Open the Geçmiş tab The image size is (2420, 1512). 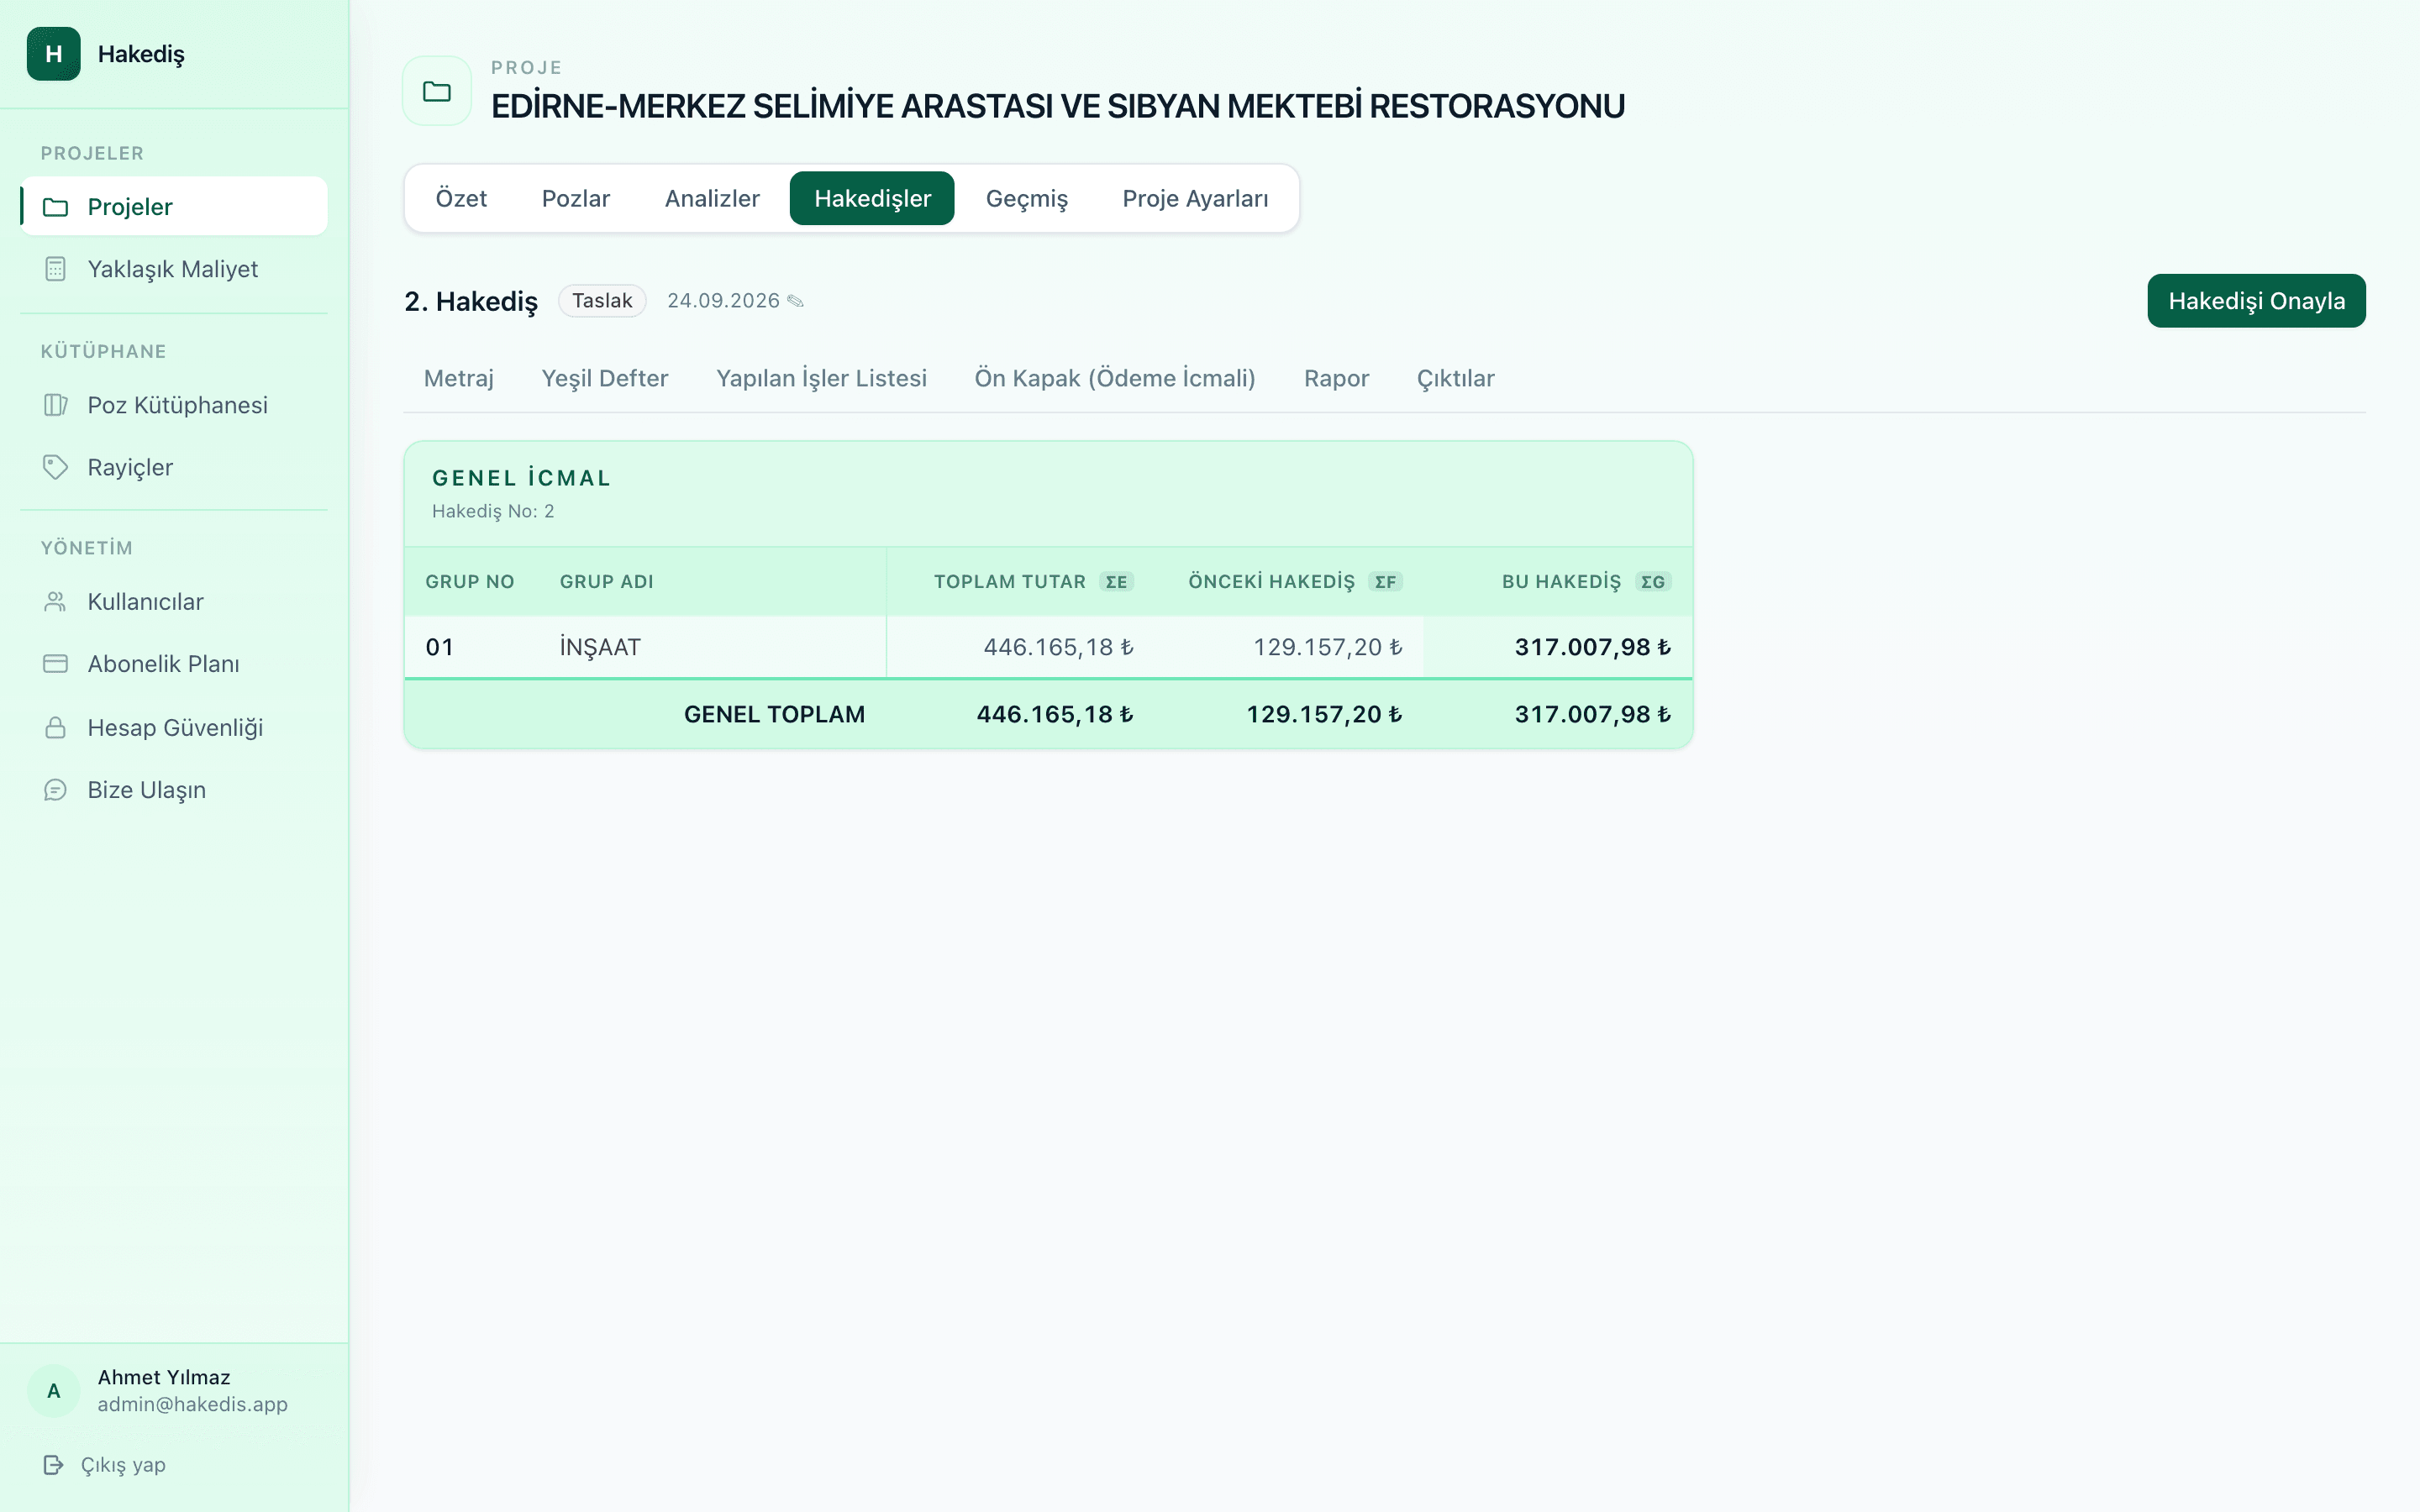tap(1027, 198)
